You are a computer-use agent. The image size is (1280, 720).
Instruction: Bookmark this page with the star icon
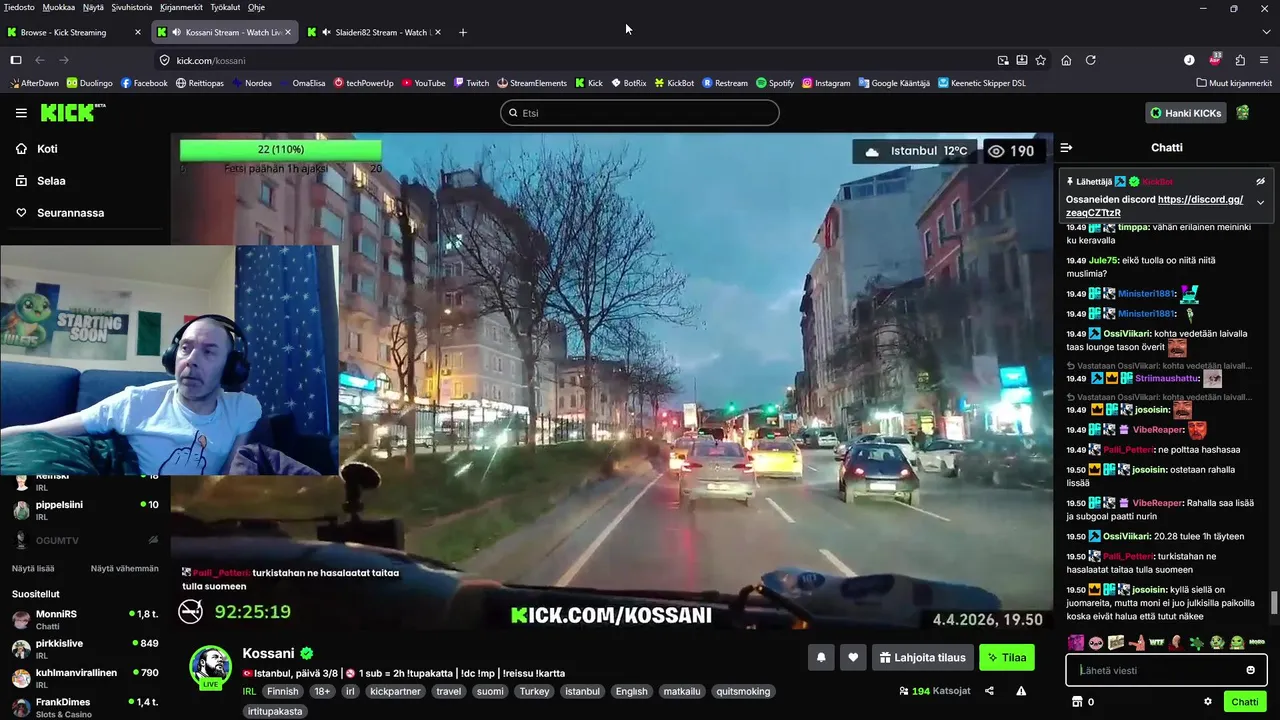[1040, 60]
